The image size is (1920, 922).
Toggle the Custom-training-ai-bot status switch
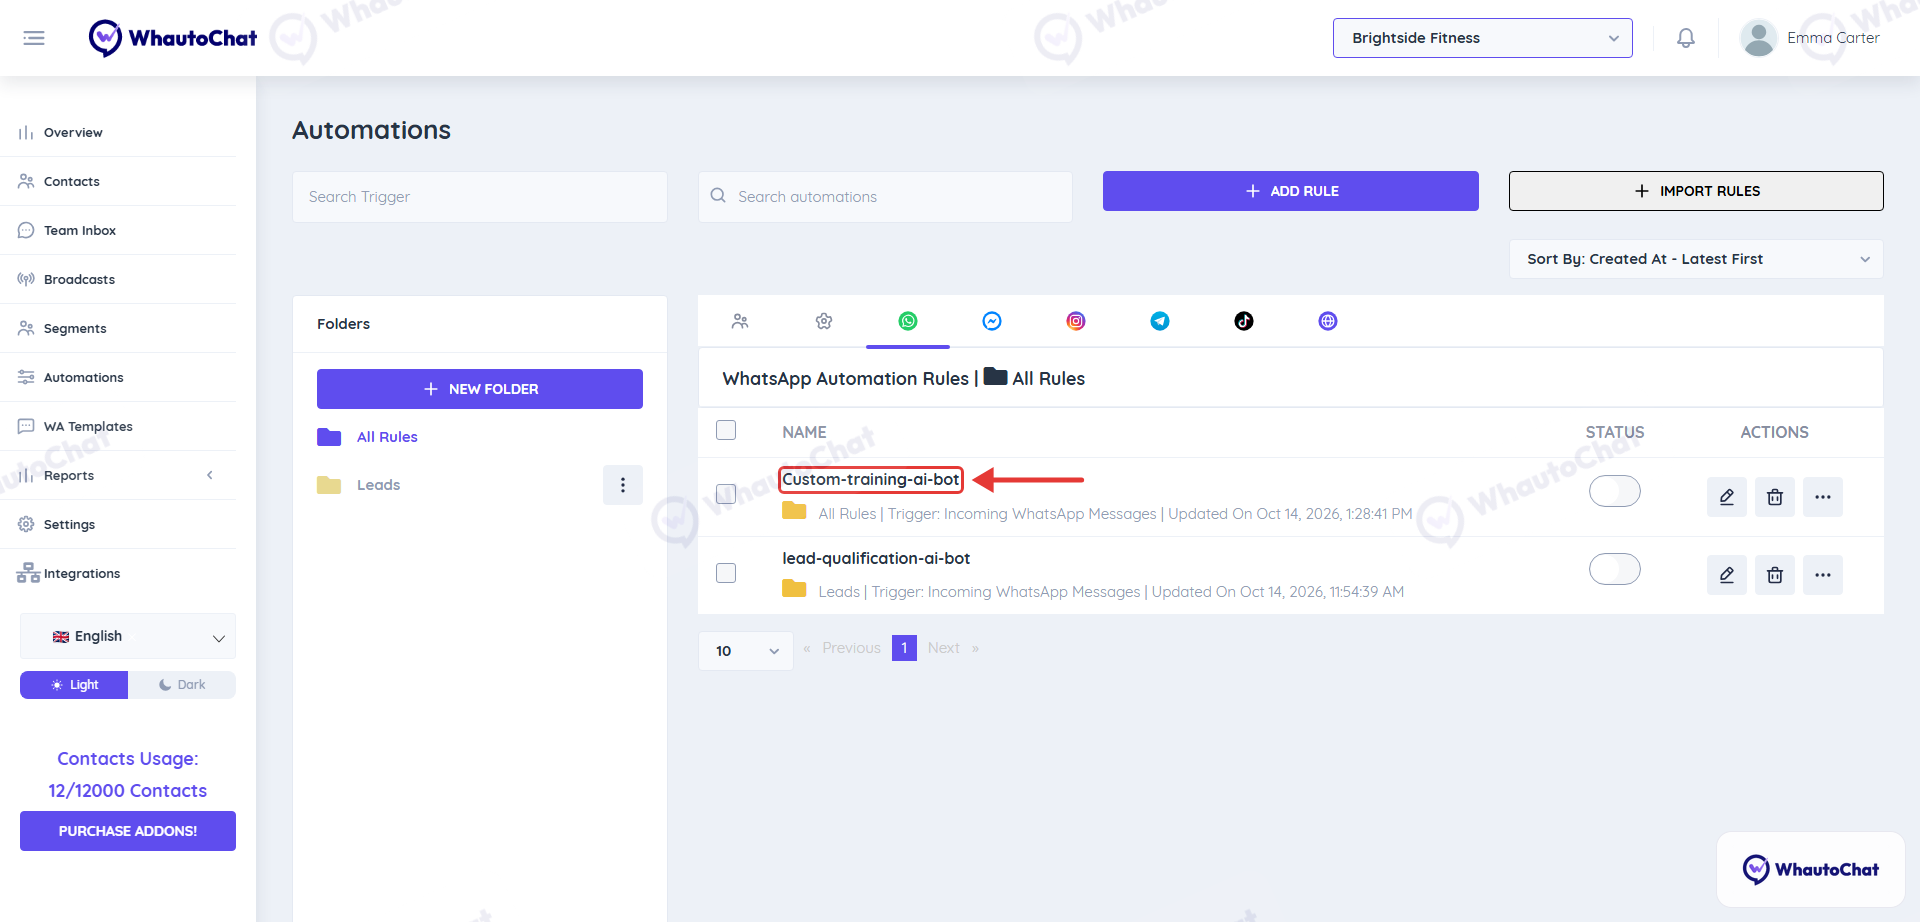[1615, 491]
